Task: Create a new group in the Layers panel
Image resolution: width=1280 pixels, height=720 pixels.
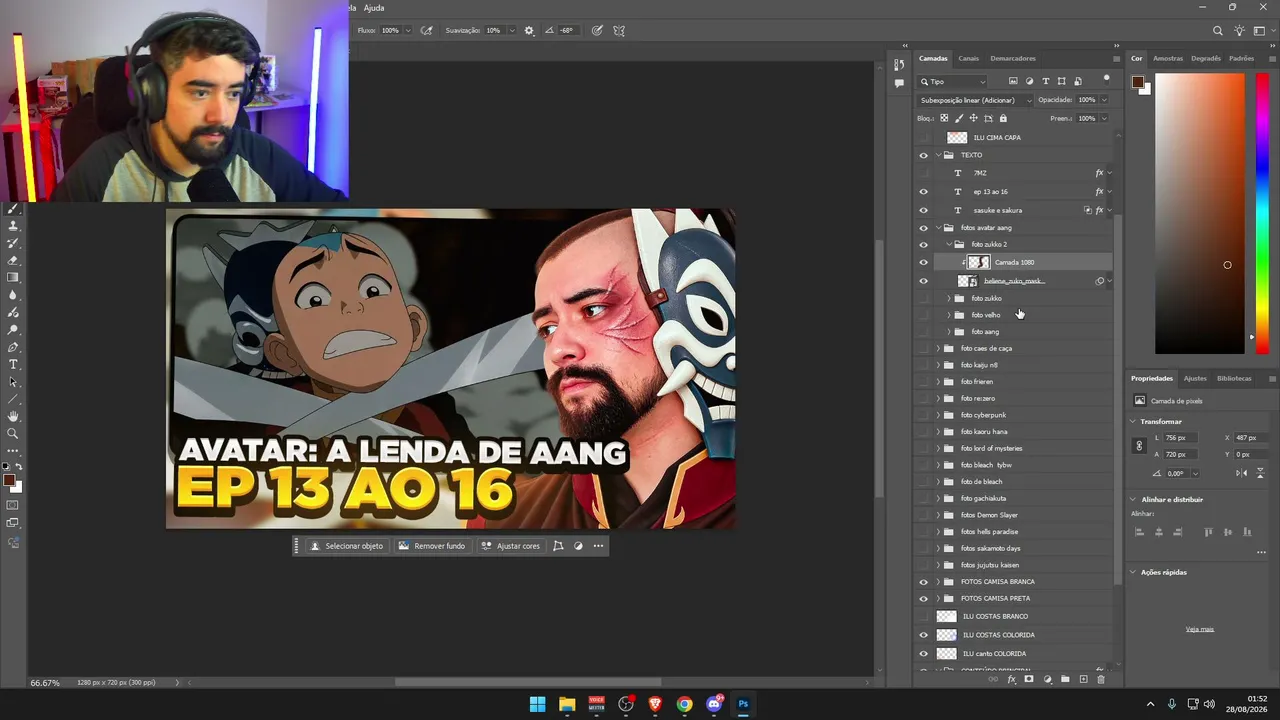Action: tap(1065, 679)
